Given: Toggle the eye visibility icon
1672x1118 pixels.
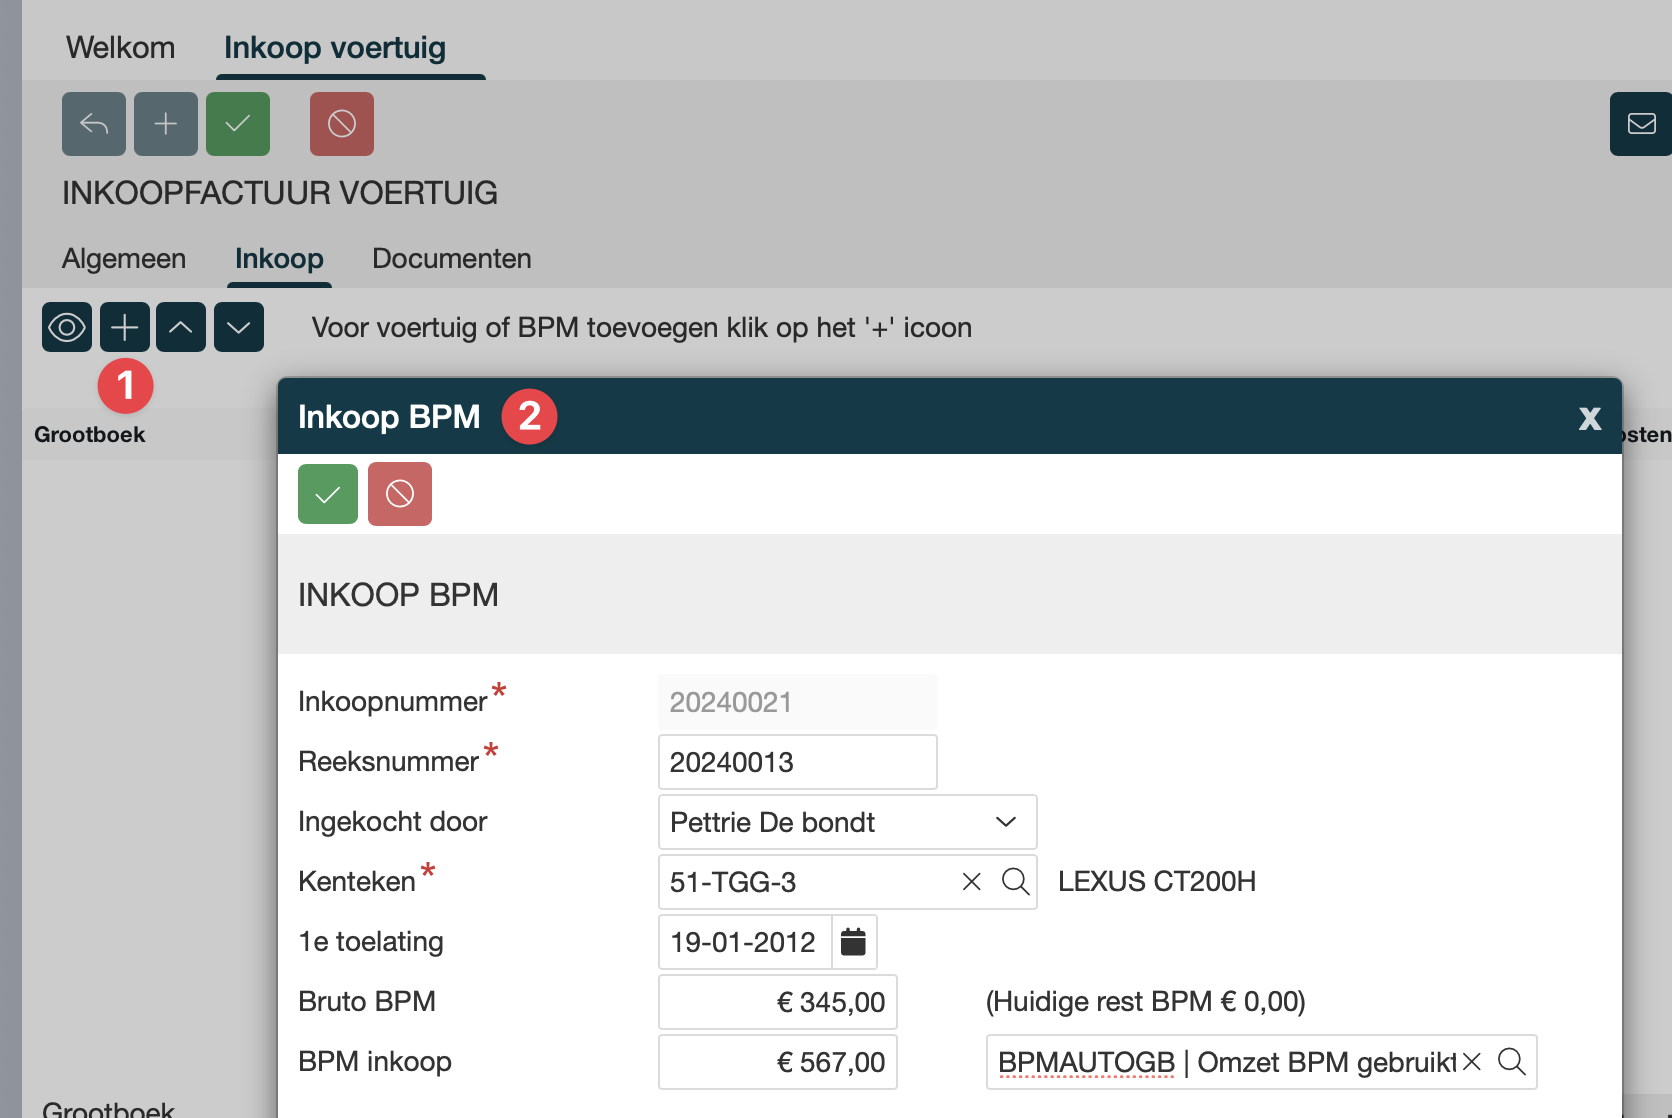Looking at the screenshot, I should [67, 327].
